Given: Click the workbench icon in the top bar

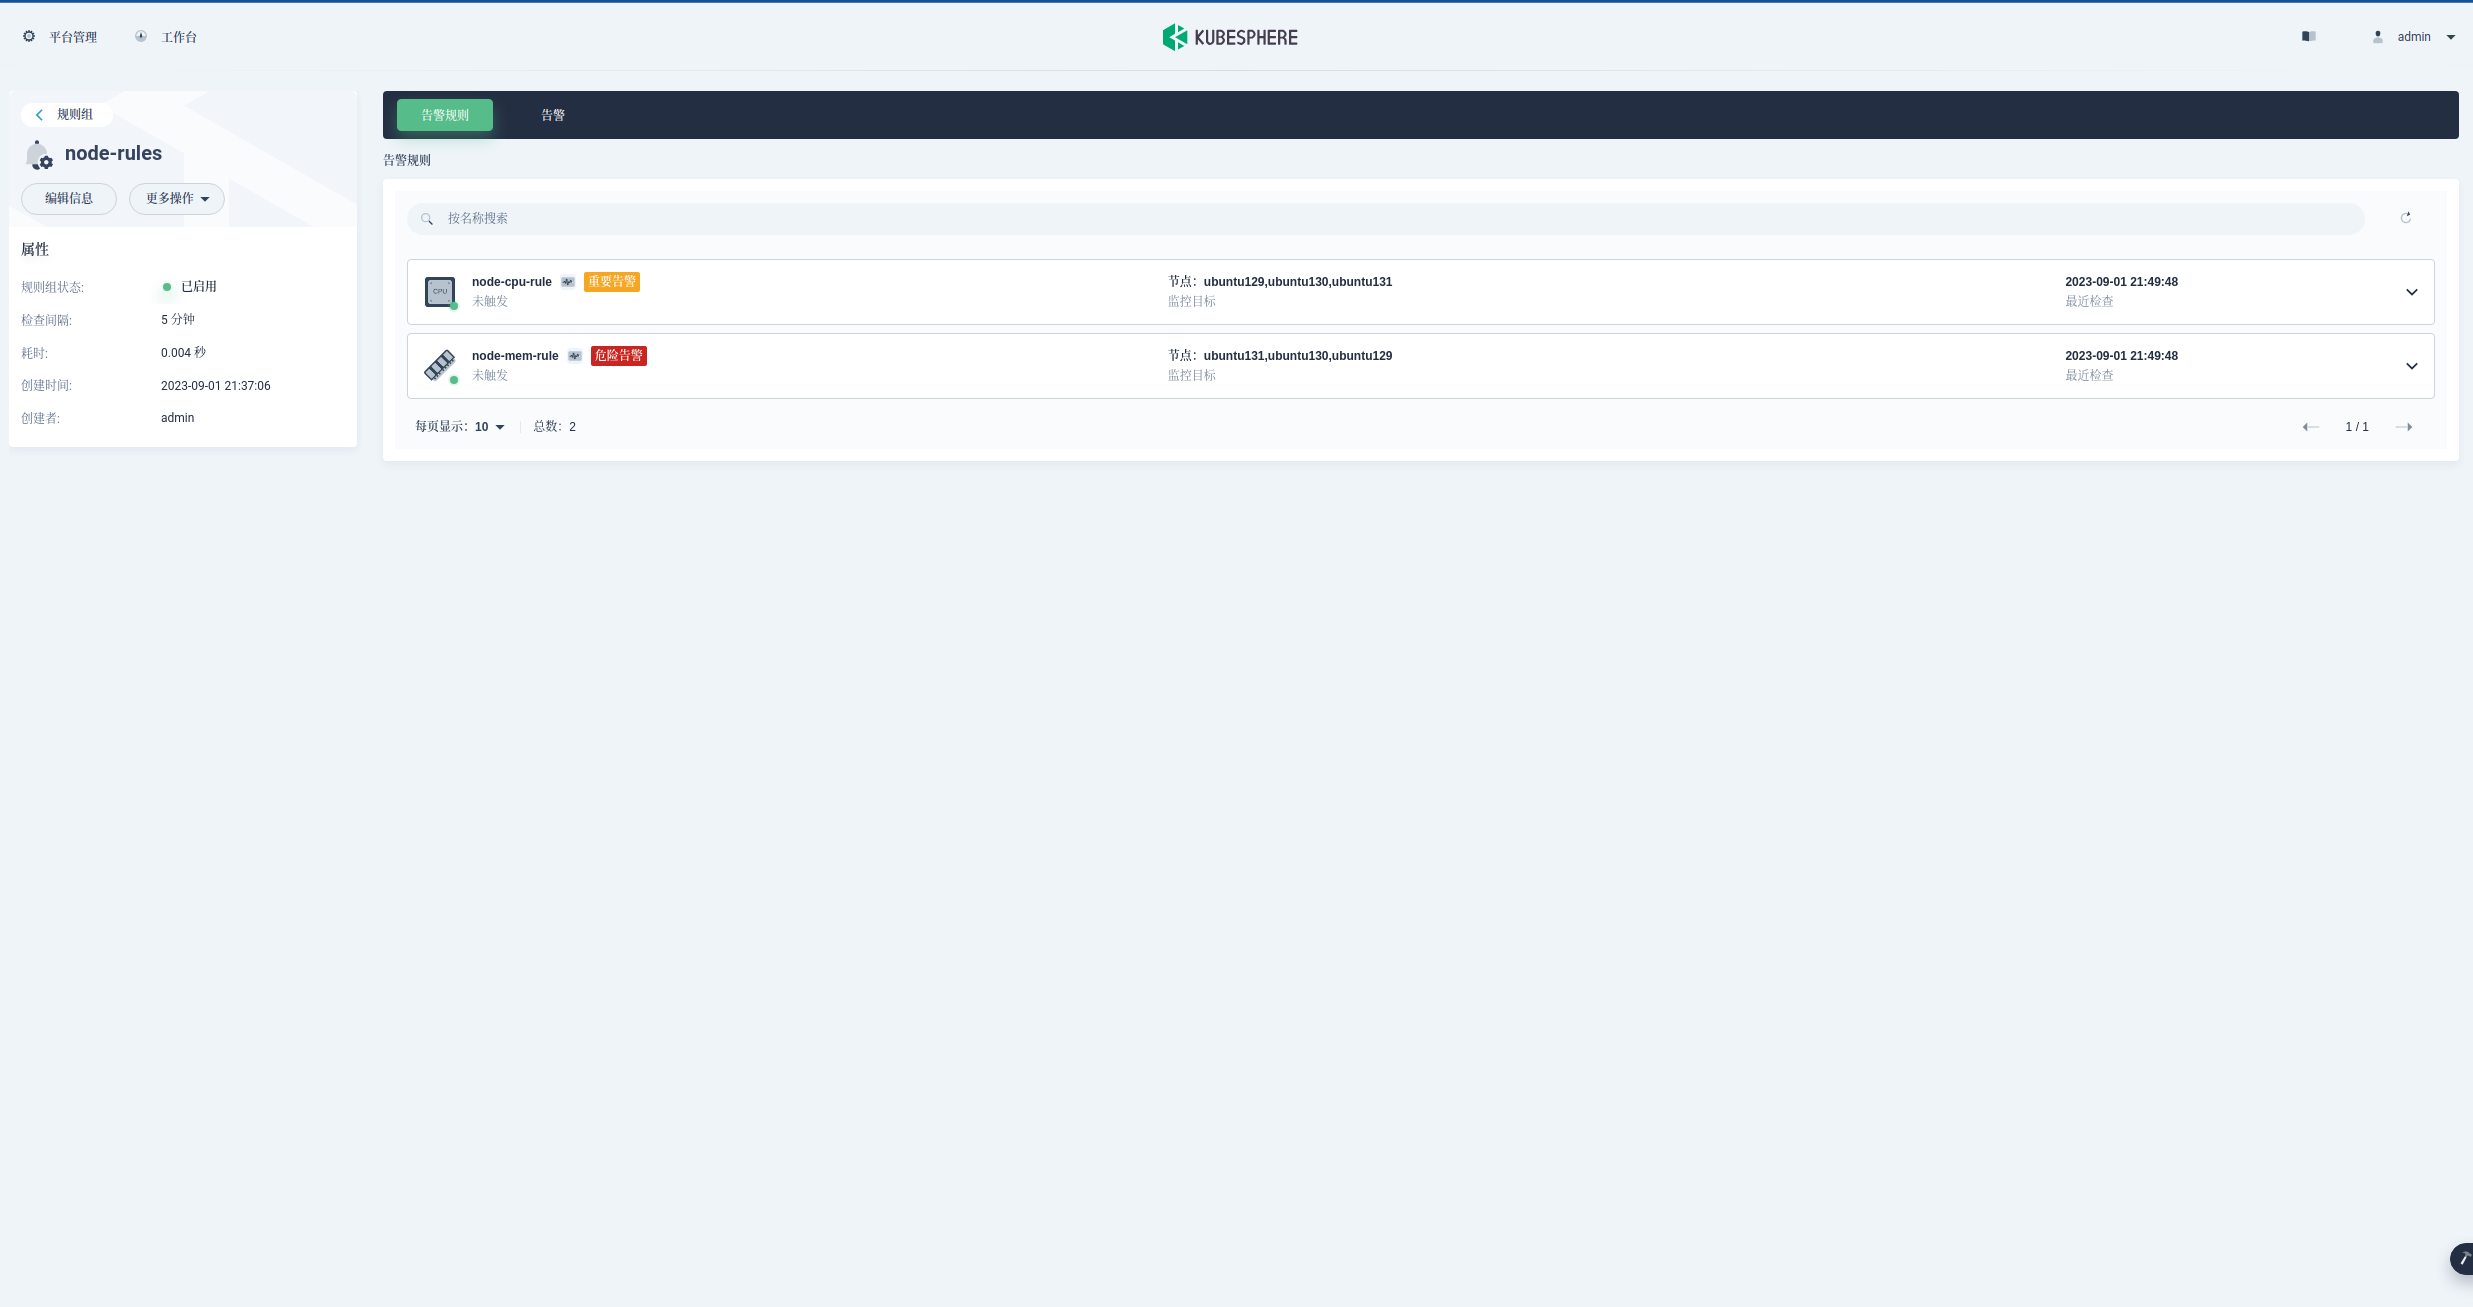Looking at the screenshot, I should (141, 36).
